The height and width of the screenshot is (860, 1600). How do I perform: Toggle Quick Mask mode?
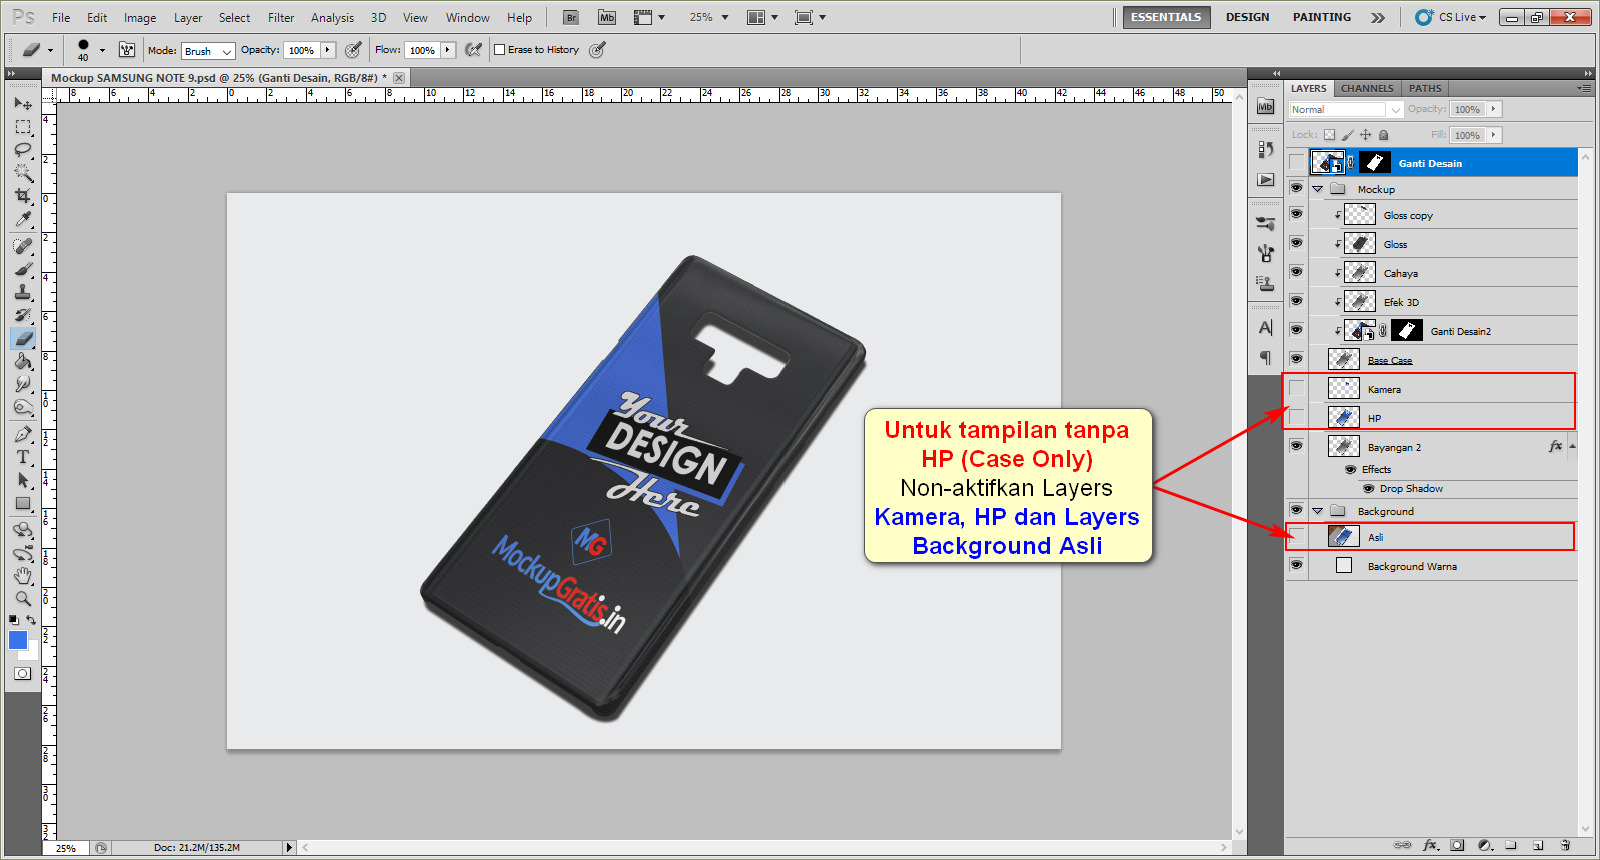pyautogui.click(x=23, y=674)
